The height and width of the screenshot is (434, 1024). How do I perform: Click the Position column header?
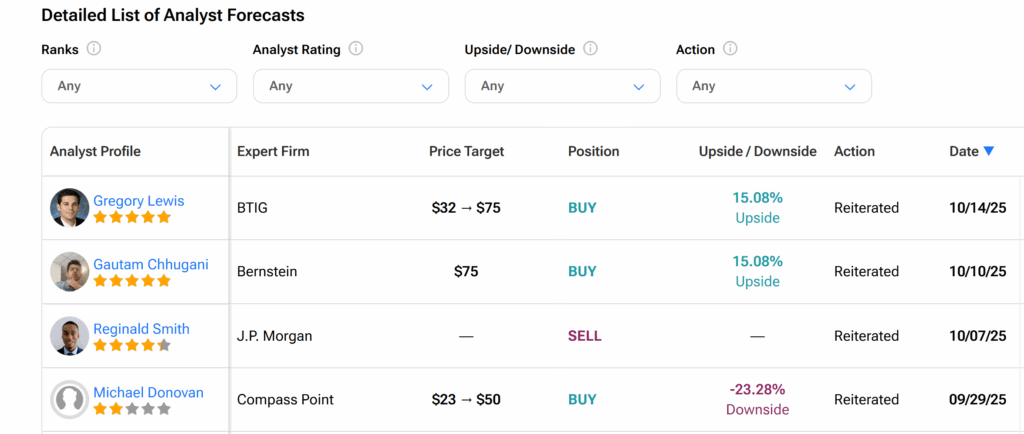click(593, 152)
